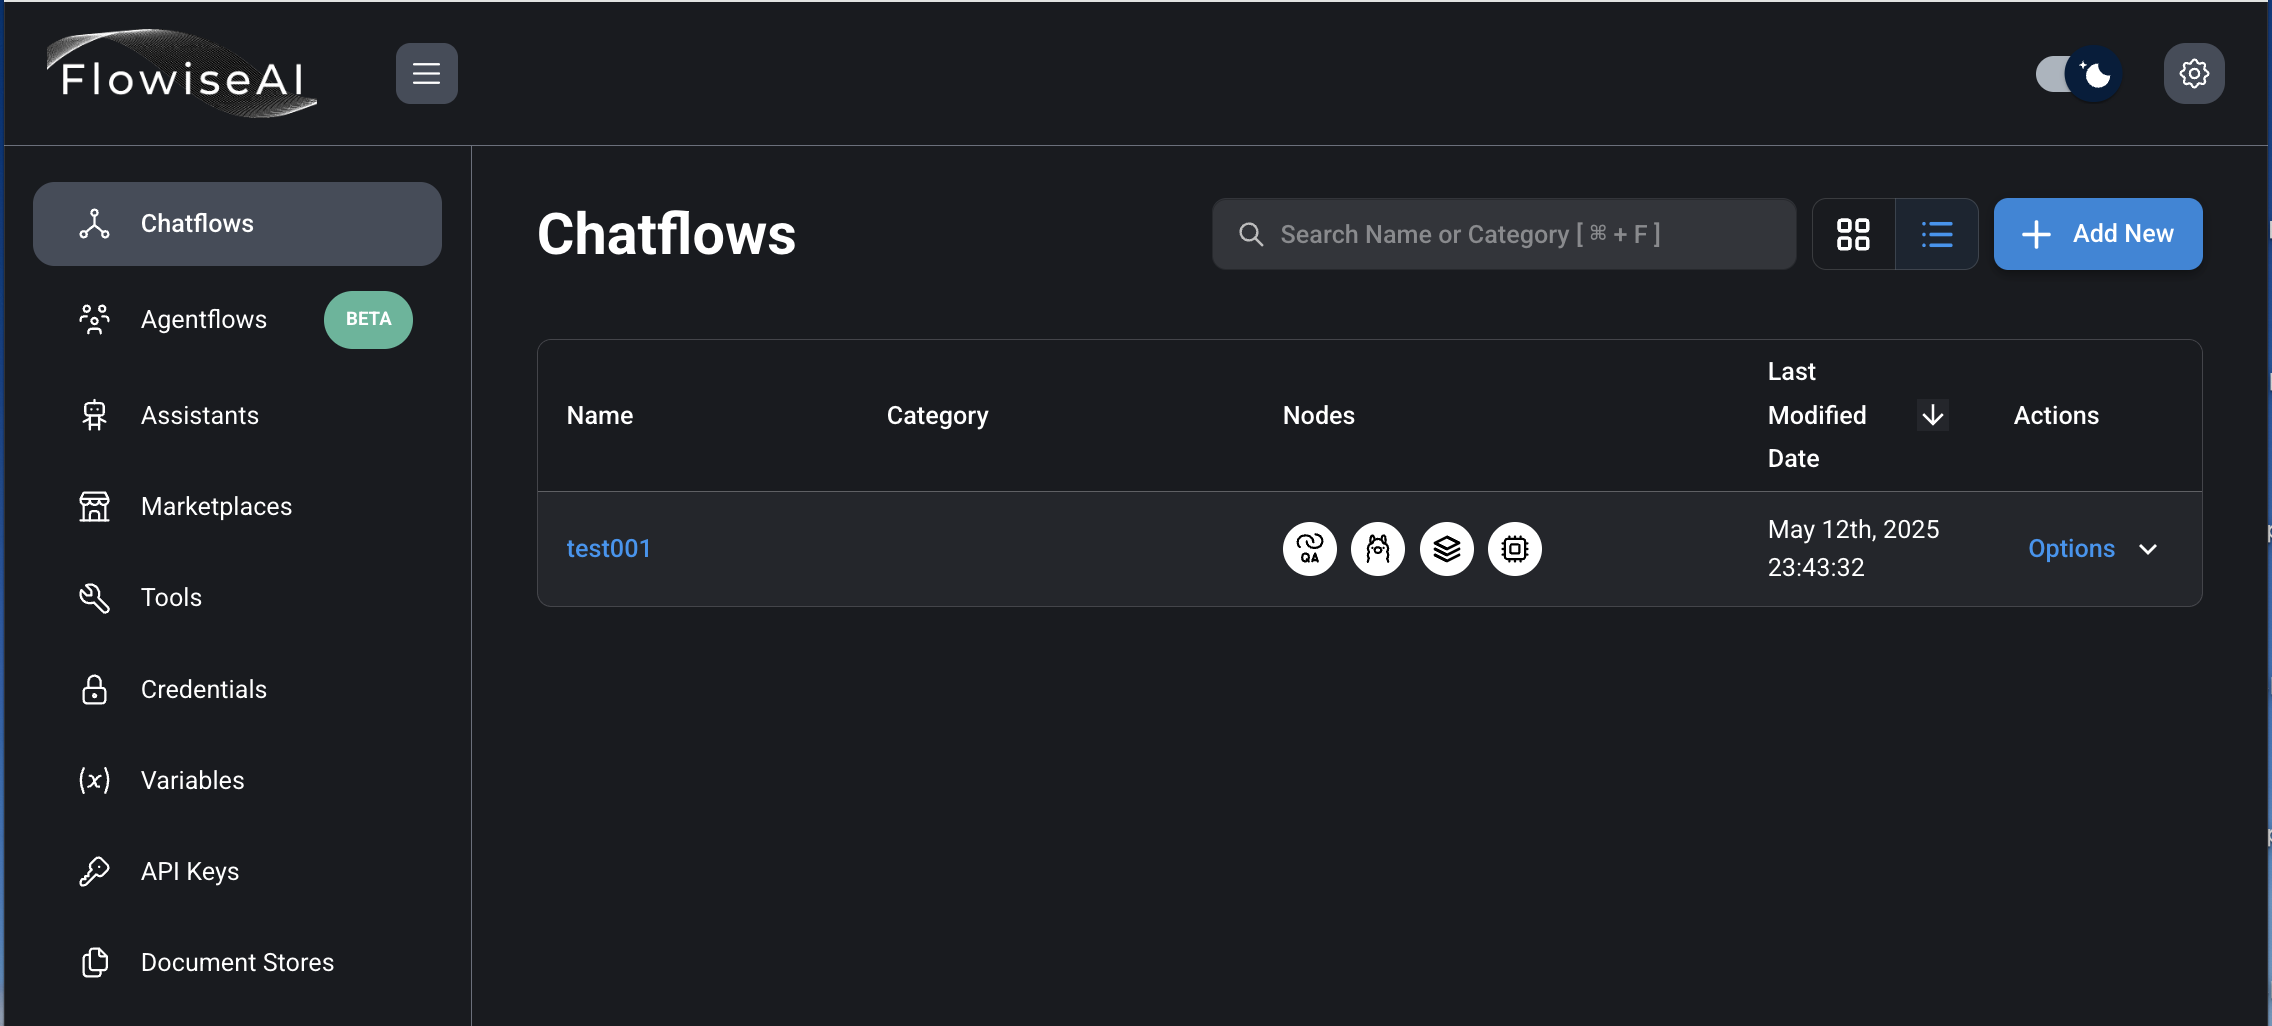Switch to card grid view
This screenshot has width=2272, height=1026.
[1853, 234]
